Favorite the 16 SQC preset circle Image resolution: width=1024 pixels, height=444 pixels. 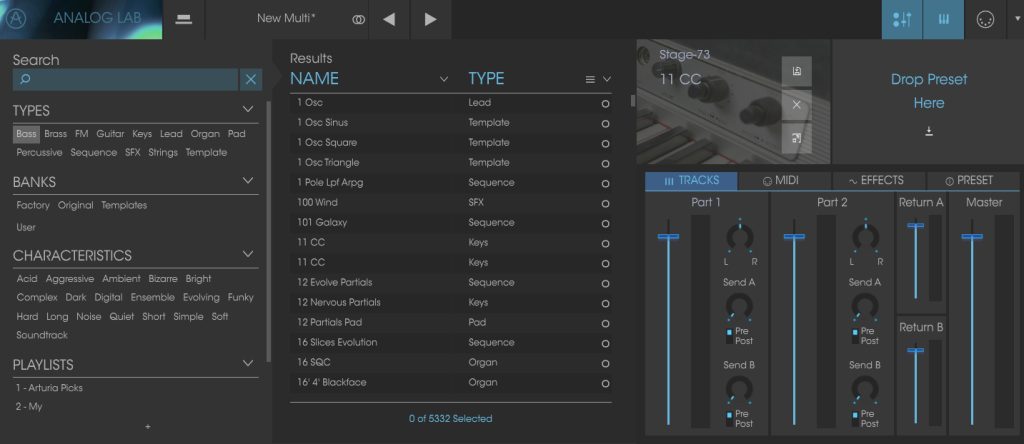coord(605,363)
